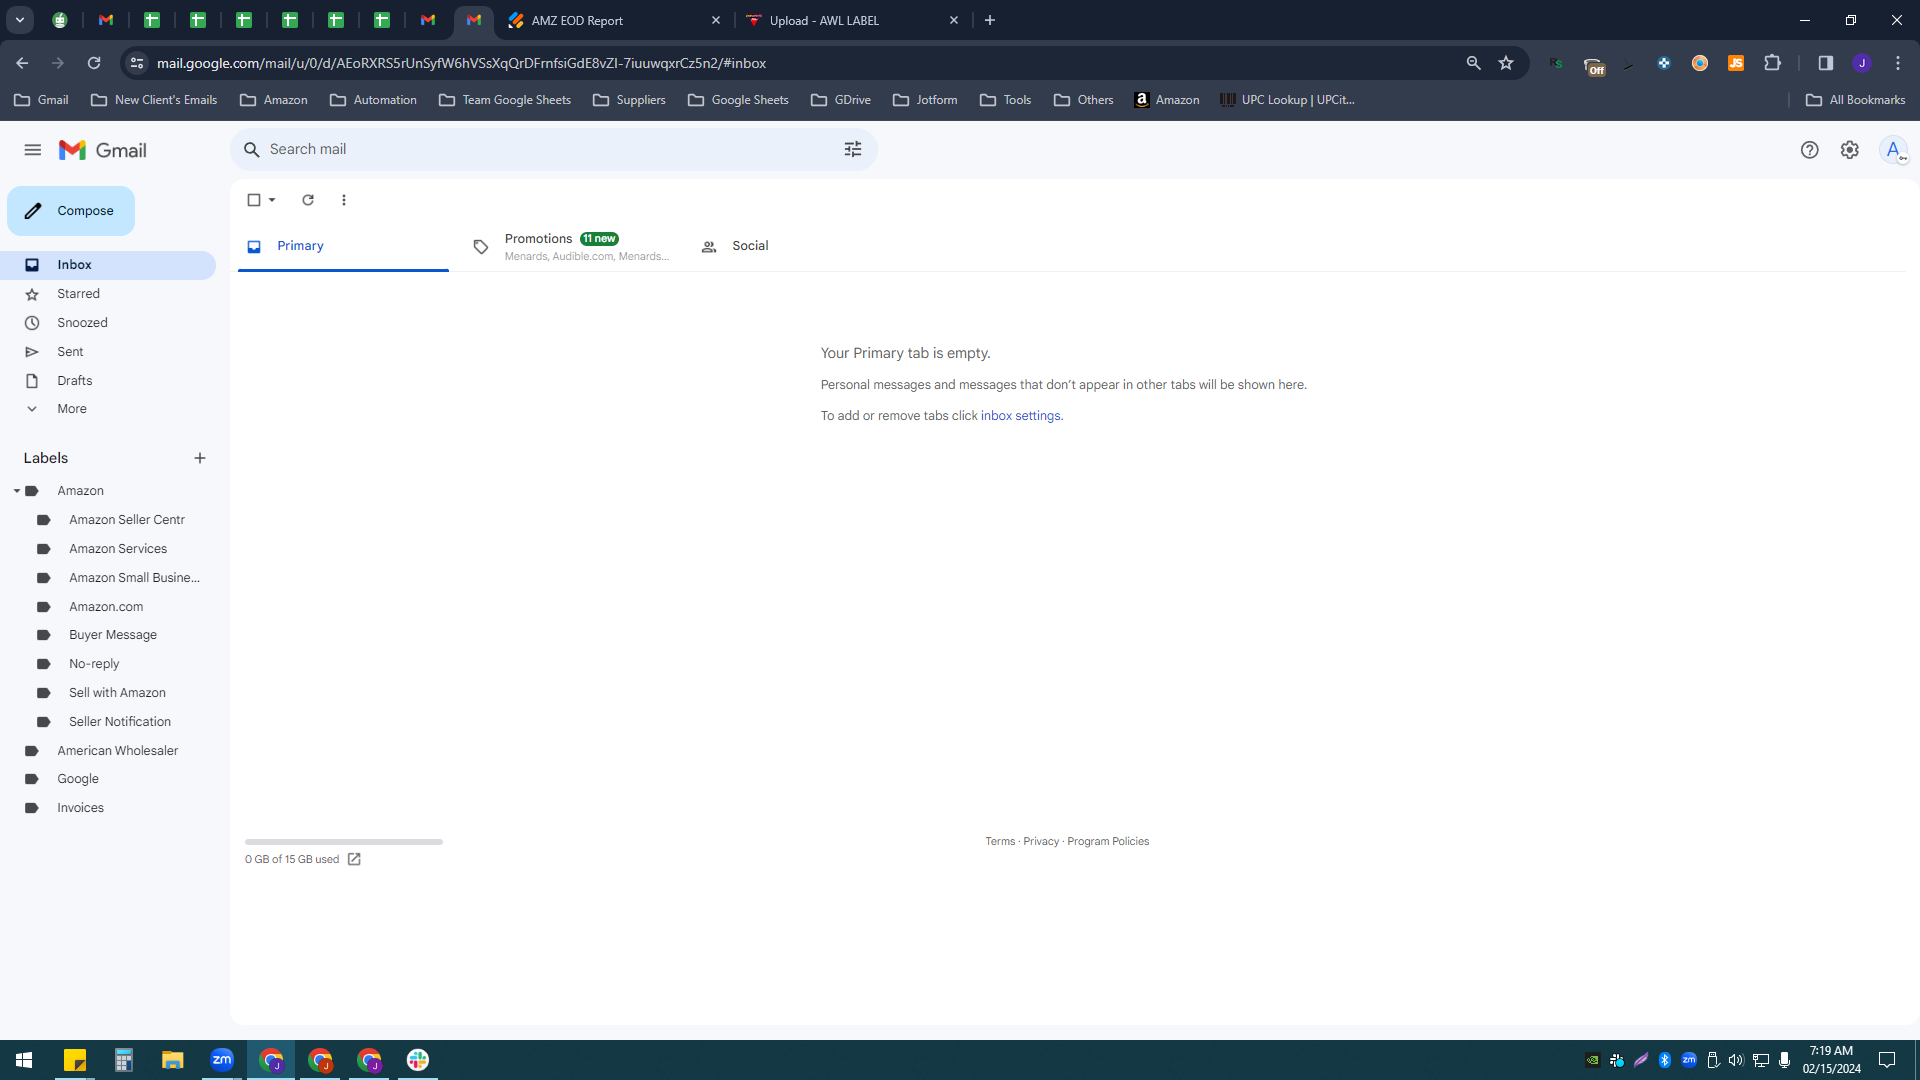The height and width of the screenshot is (1080, 1920).
Task: Open the Program Policies link
Action: pyautogui.click(x=1108, y=842)
